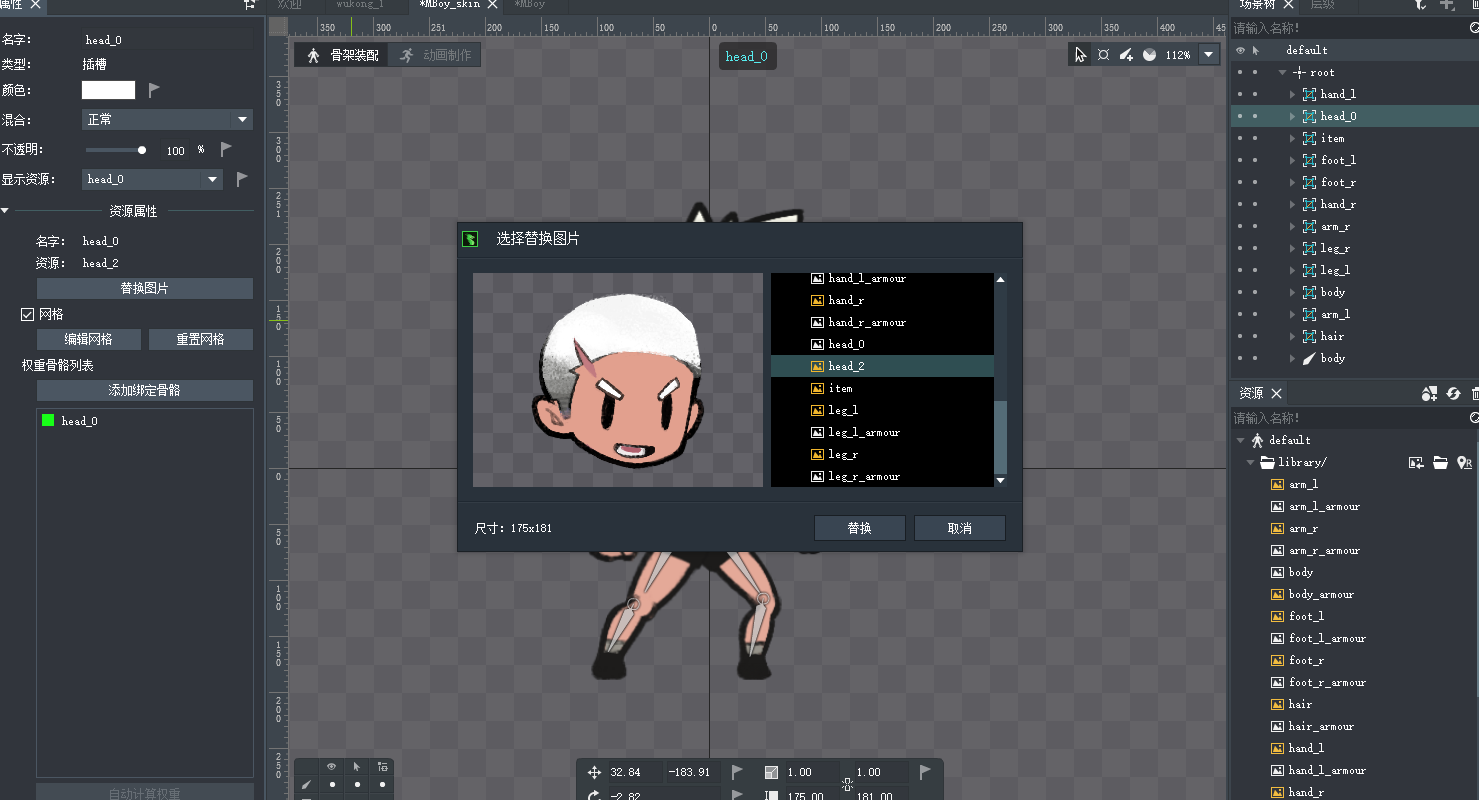
Task: Click the flag beside scale values
Action: pos(925,772)
